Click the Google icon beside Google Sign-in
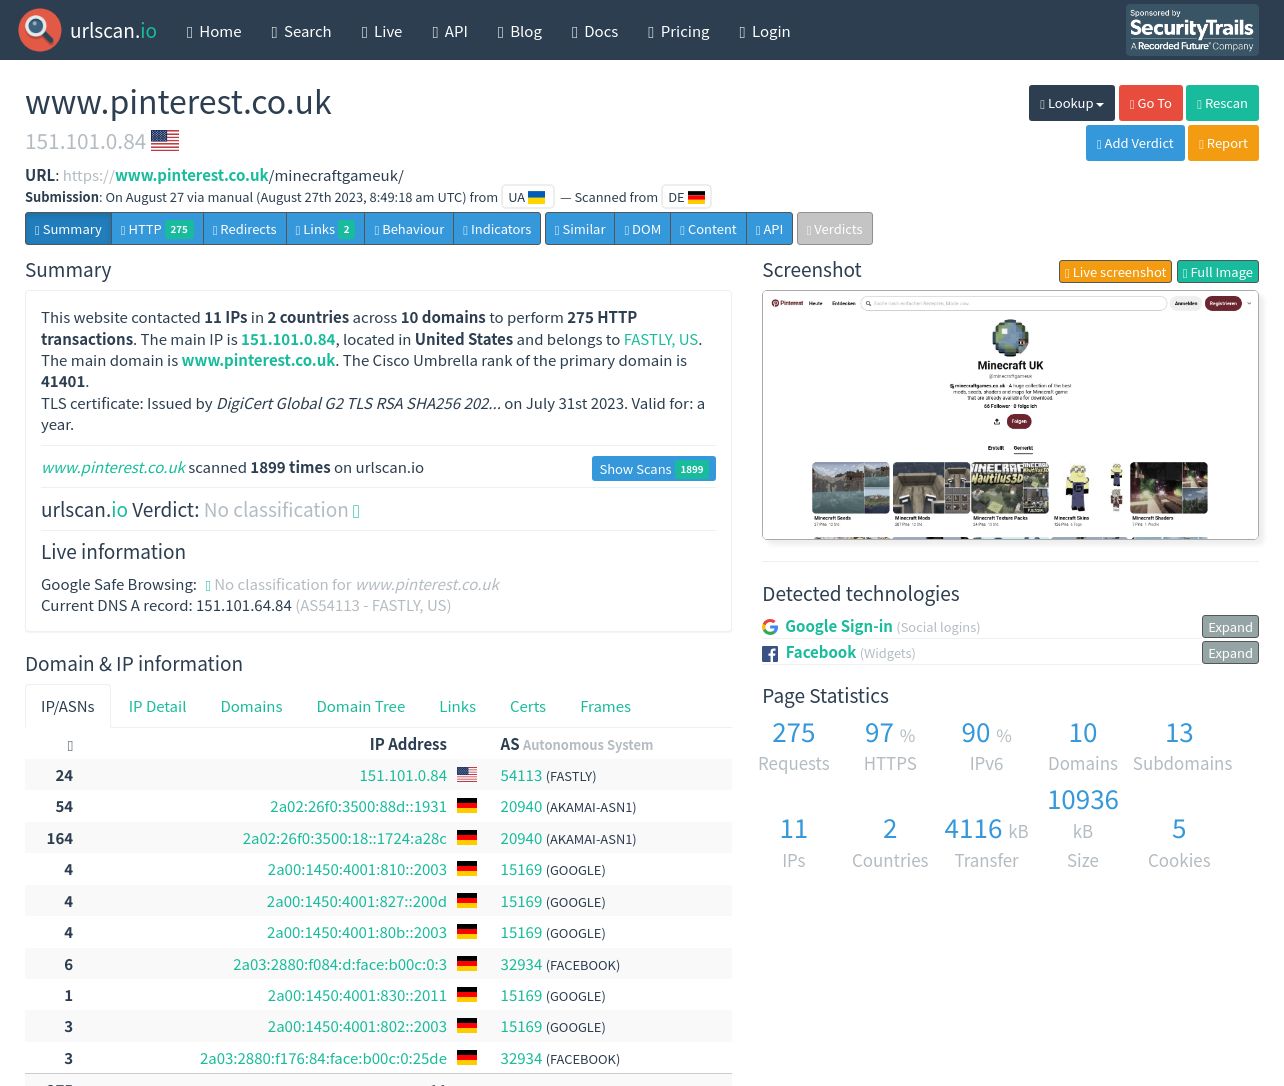 [770, 627]
